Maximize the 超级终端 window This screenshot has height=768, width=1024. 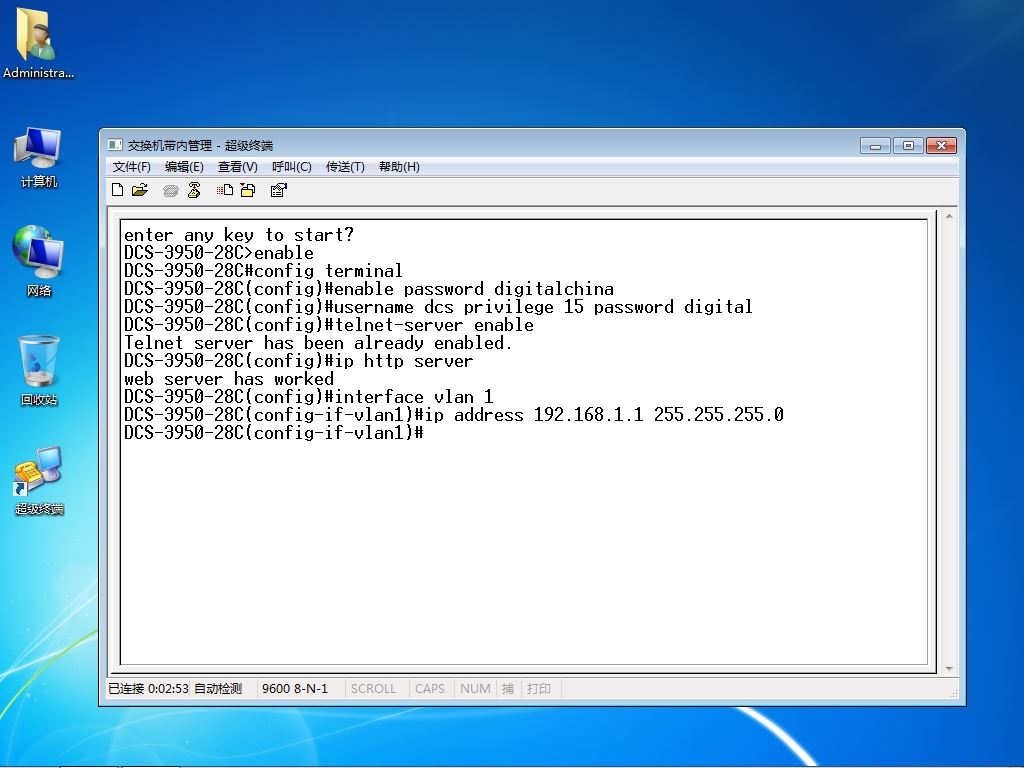(x=908, y=146)
